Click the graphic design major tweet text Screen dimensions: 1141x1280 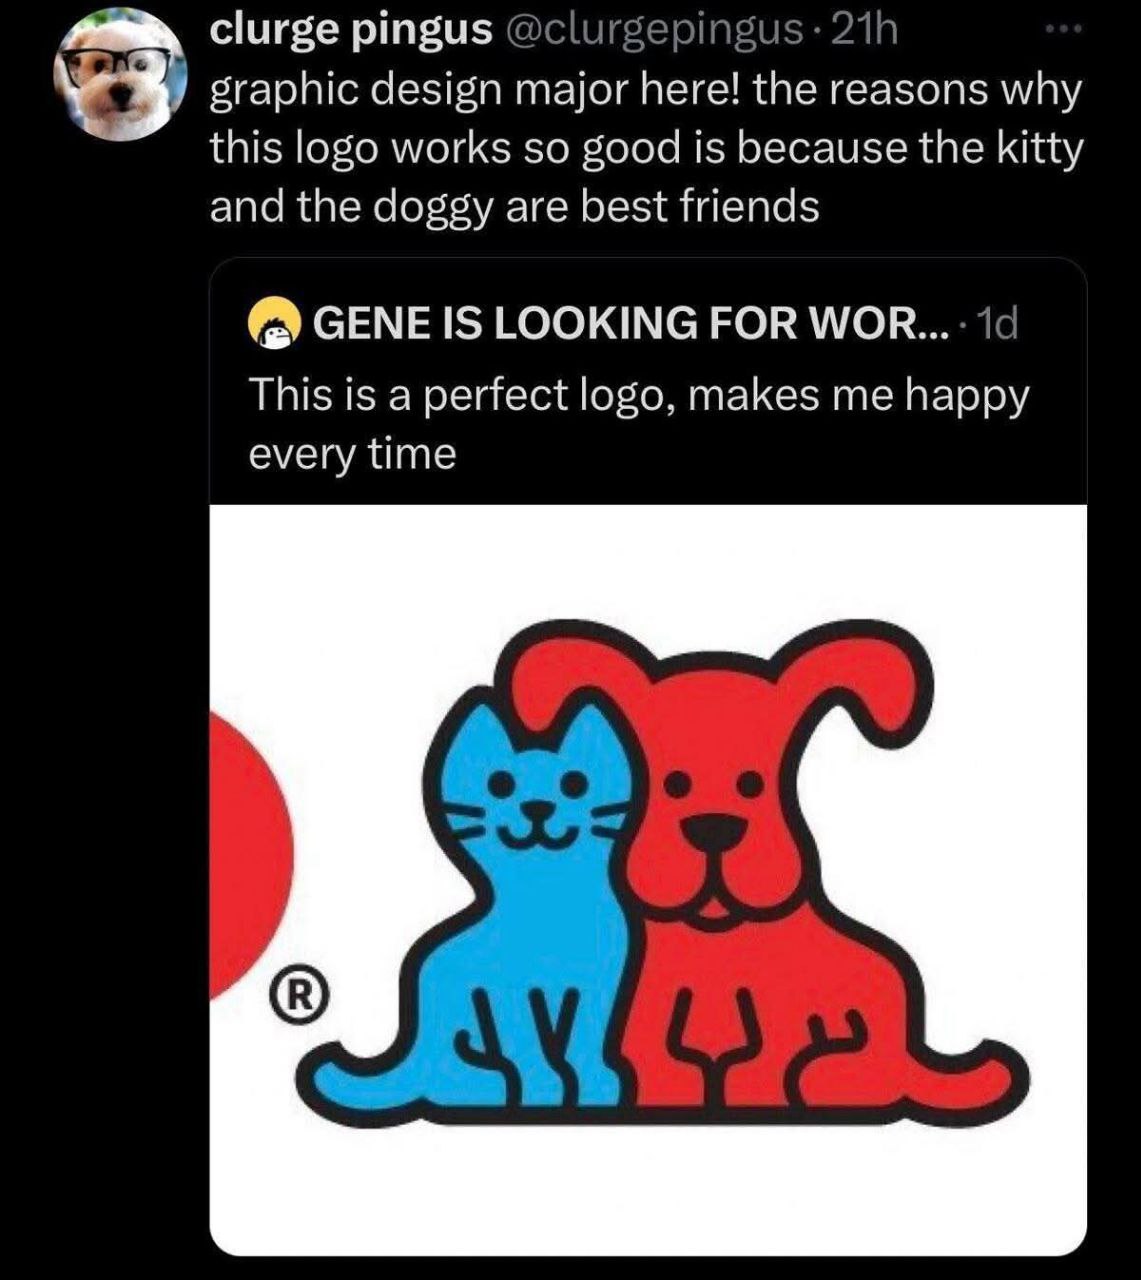coord(645,148)
